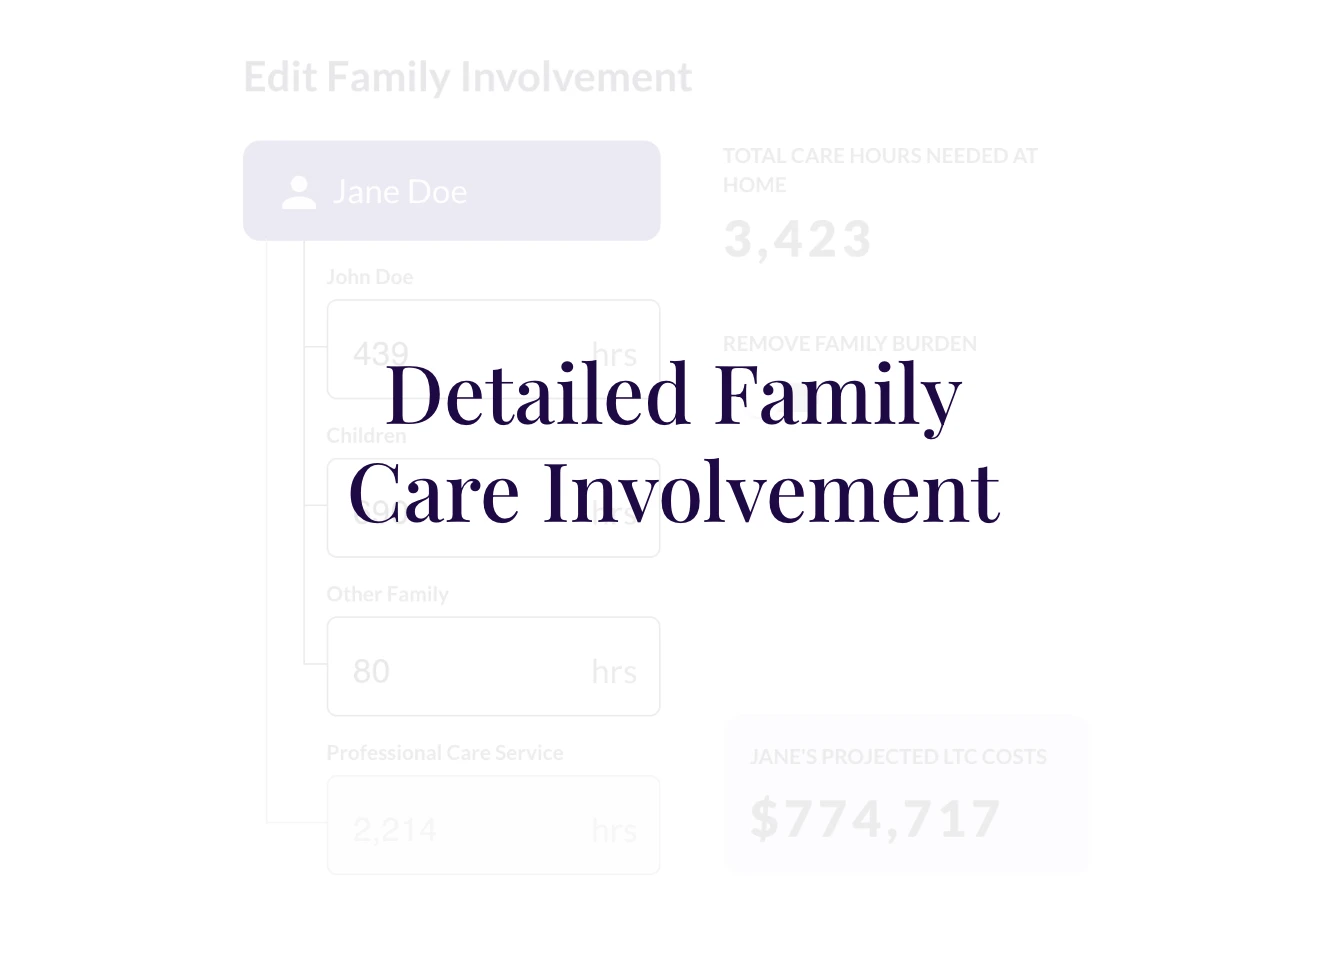Click the 80 hrs Other Family input
Viewport: 1318px width, 960px height.
[492, 666]
